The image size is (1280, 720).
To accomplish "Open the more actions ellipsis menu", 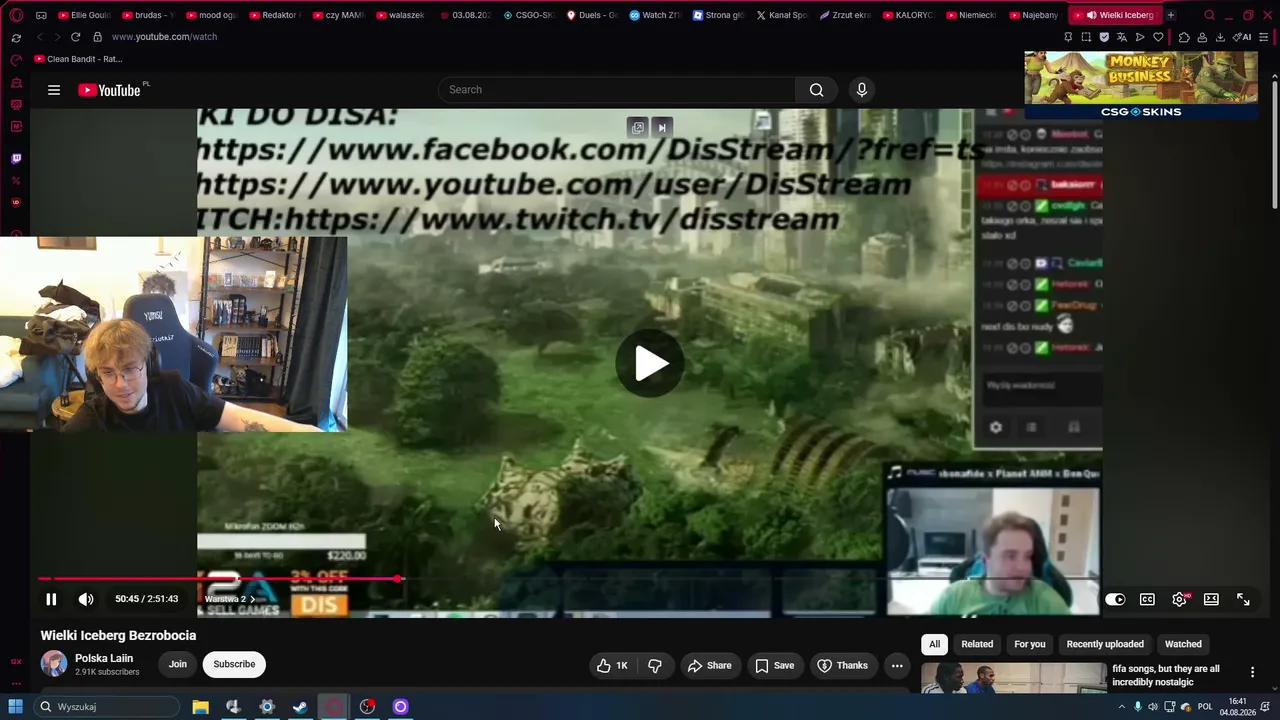I will (897, 665).
